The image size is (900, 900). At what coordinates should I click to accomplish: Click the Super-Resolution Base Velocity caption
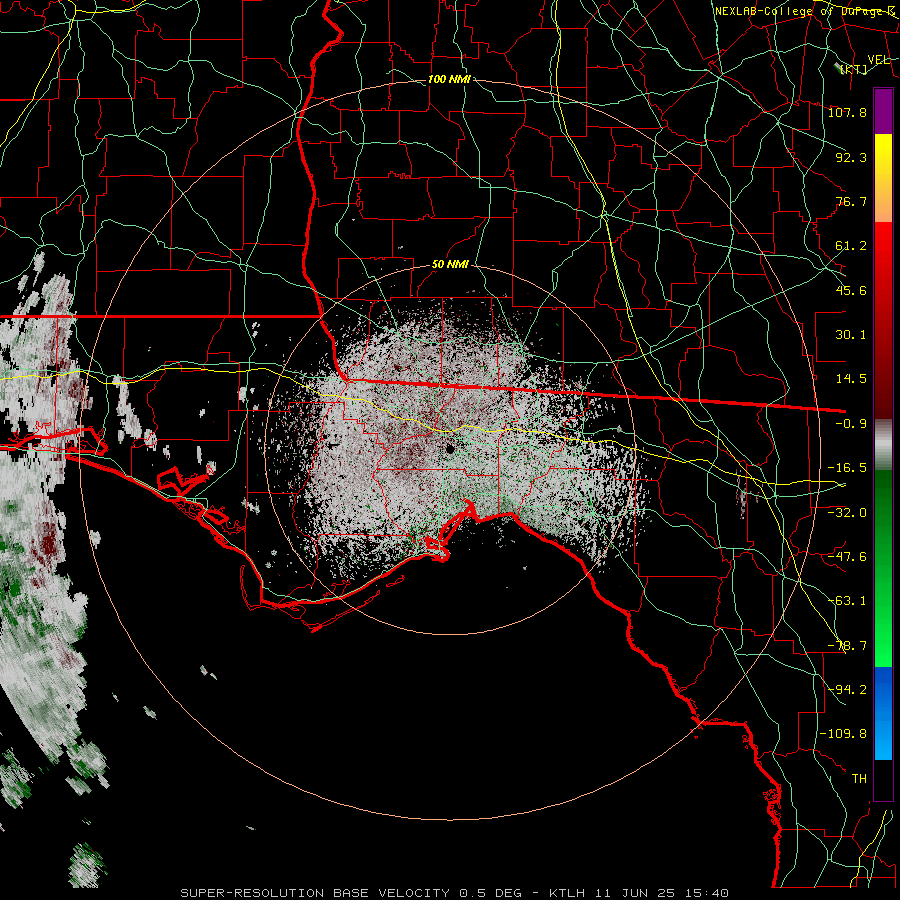click(455, 893)
